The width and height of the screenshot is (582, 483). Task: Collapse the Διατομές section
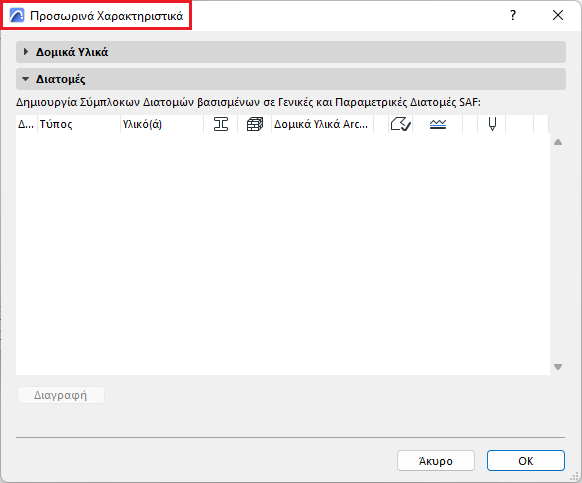click(26, 79)
